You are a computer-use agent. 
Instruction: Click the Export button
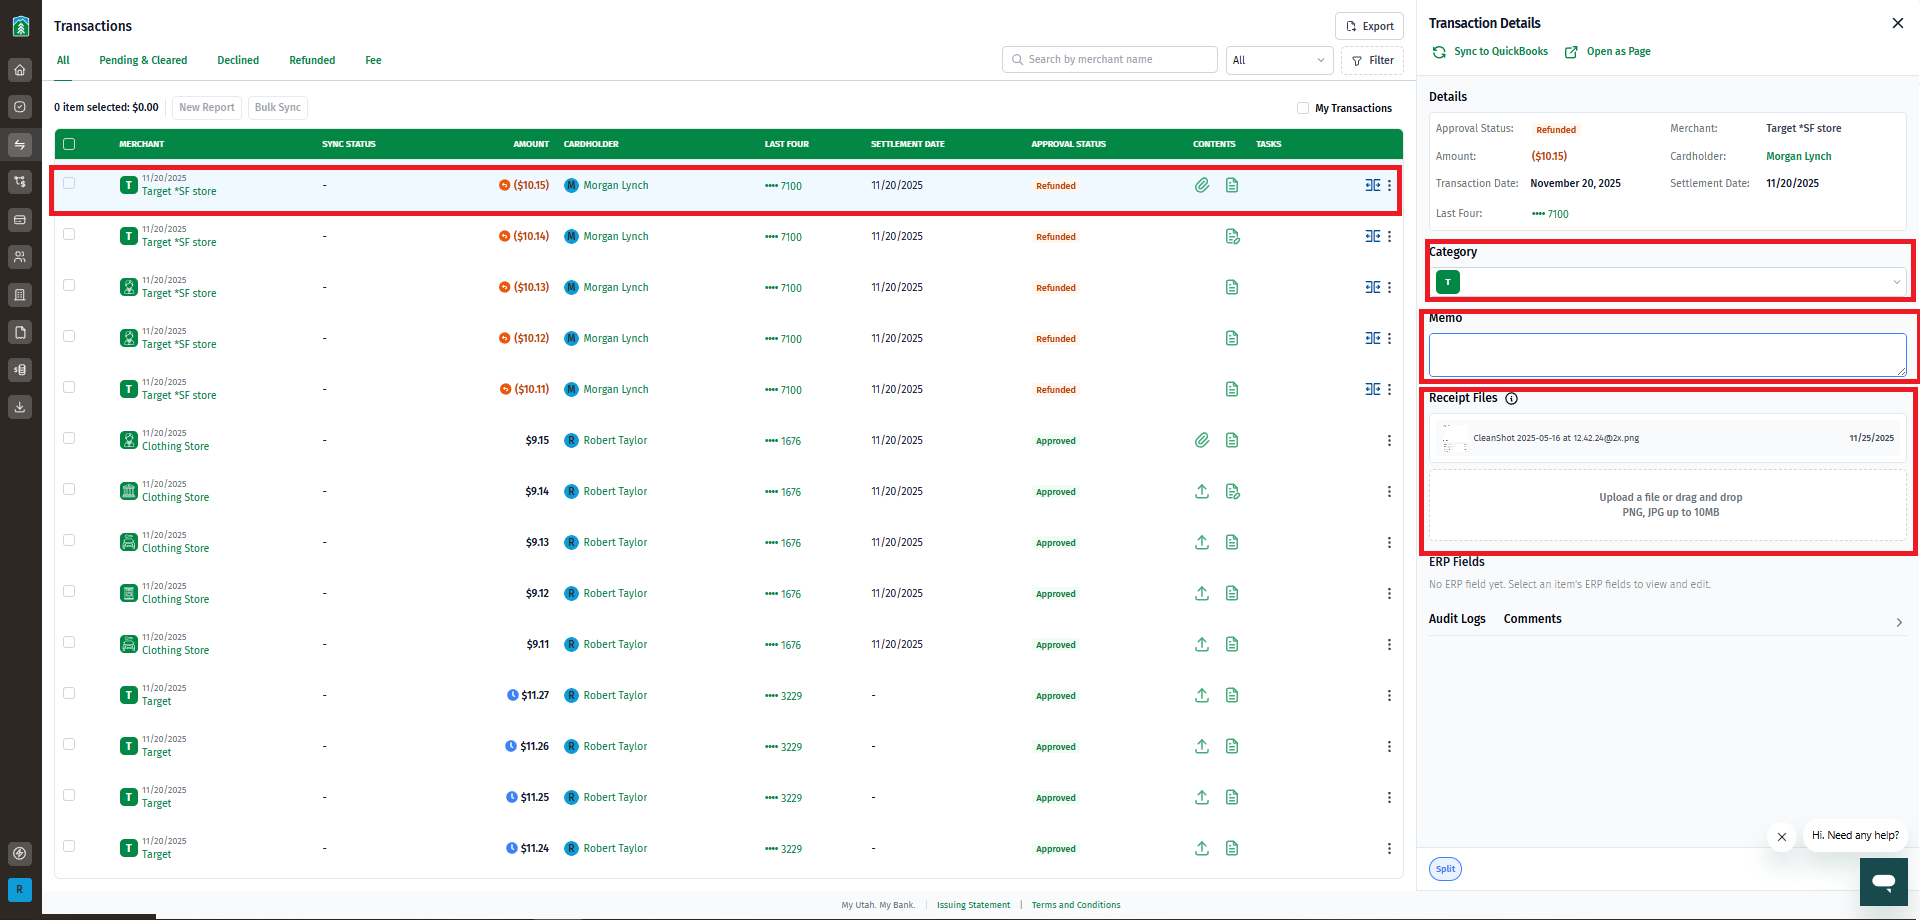1369,26
